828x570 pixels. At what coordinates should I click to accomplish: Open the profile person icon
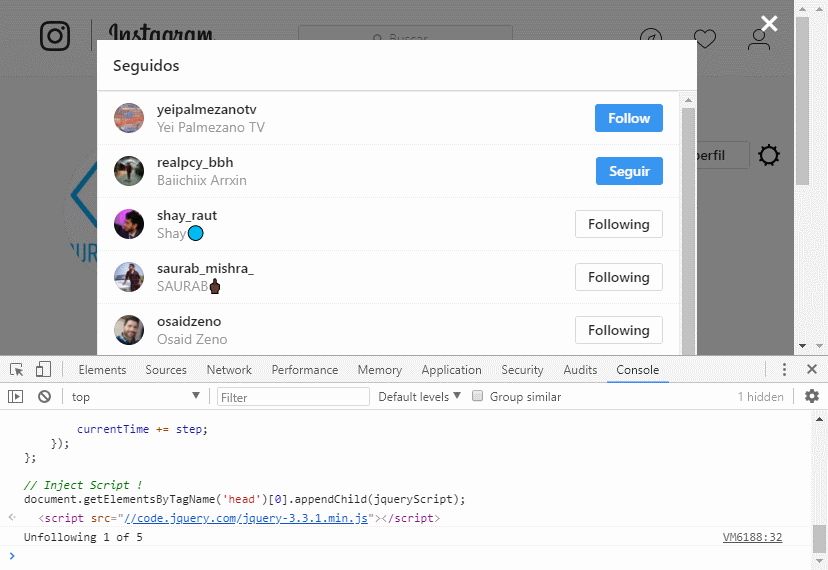[760, 39]
